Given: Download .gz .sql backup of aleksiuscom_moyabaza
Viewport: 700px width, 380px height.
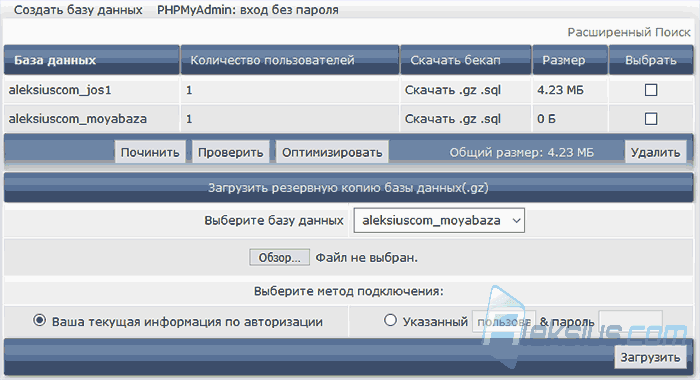Looking at the screenshot, I should [x=453, y=119].
